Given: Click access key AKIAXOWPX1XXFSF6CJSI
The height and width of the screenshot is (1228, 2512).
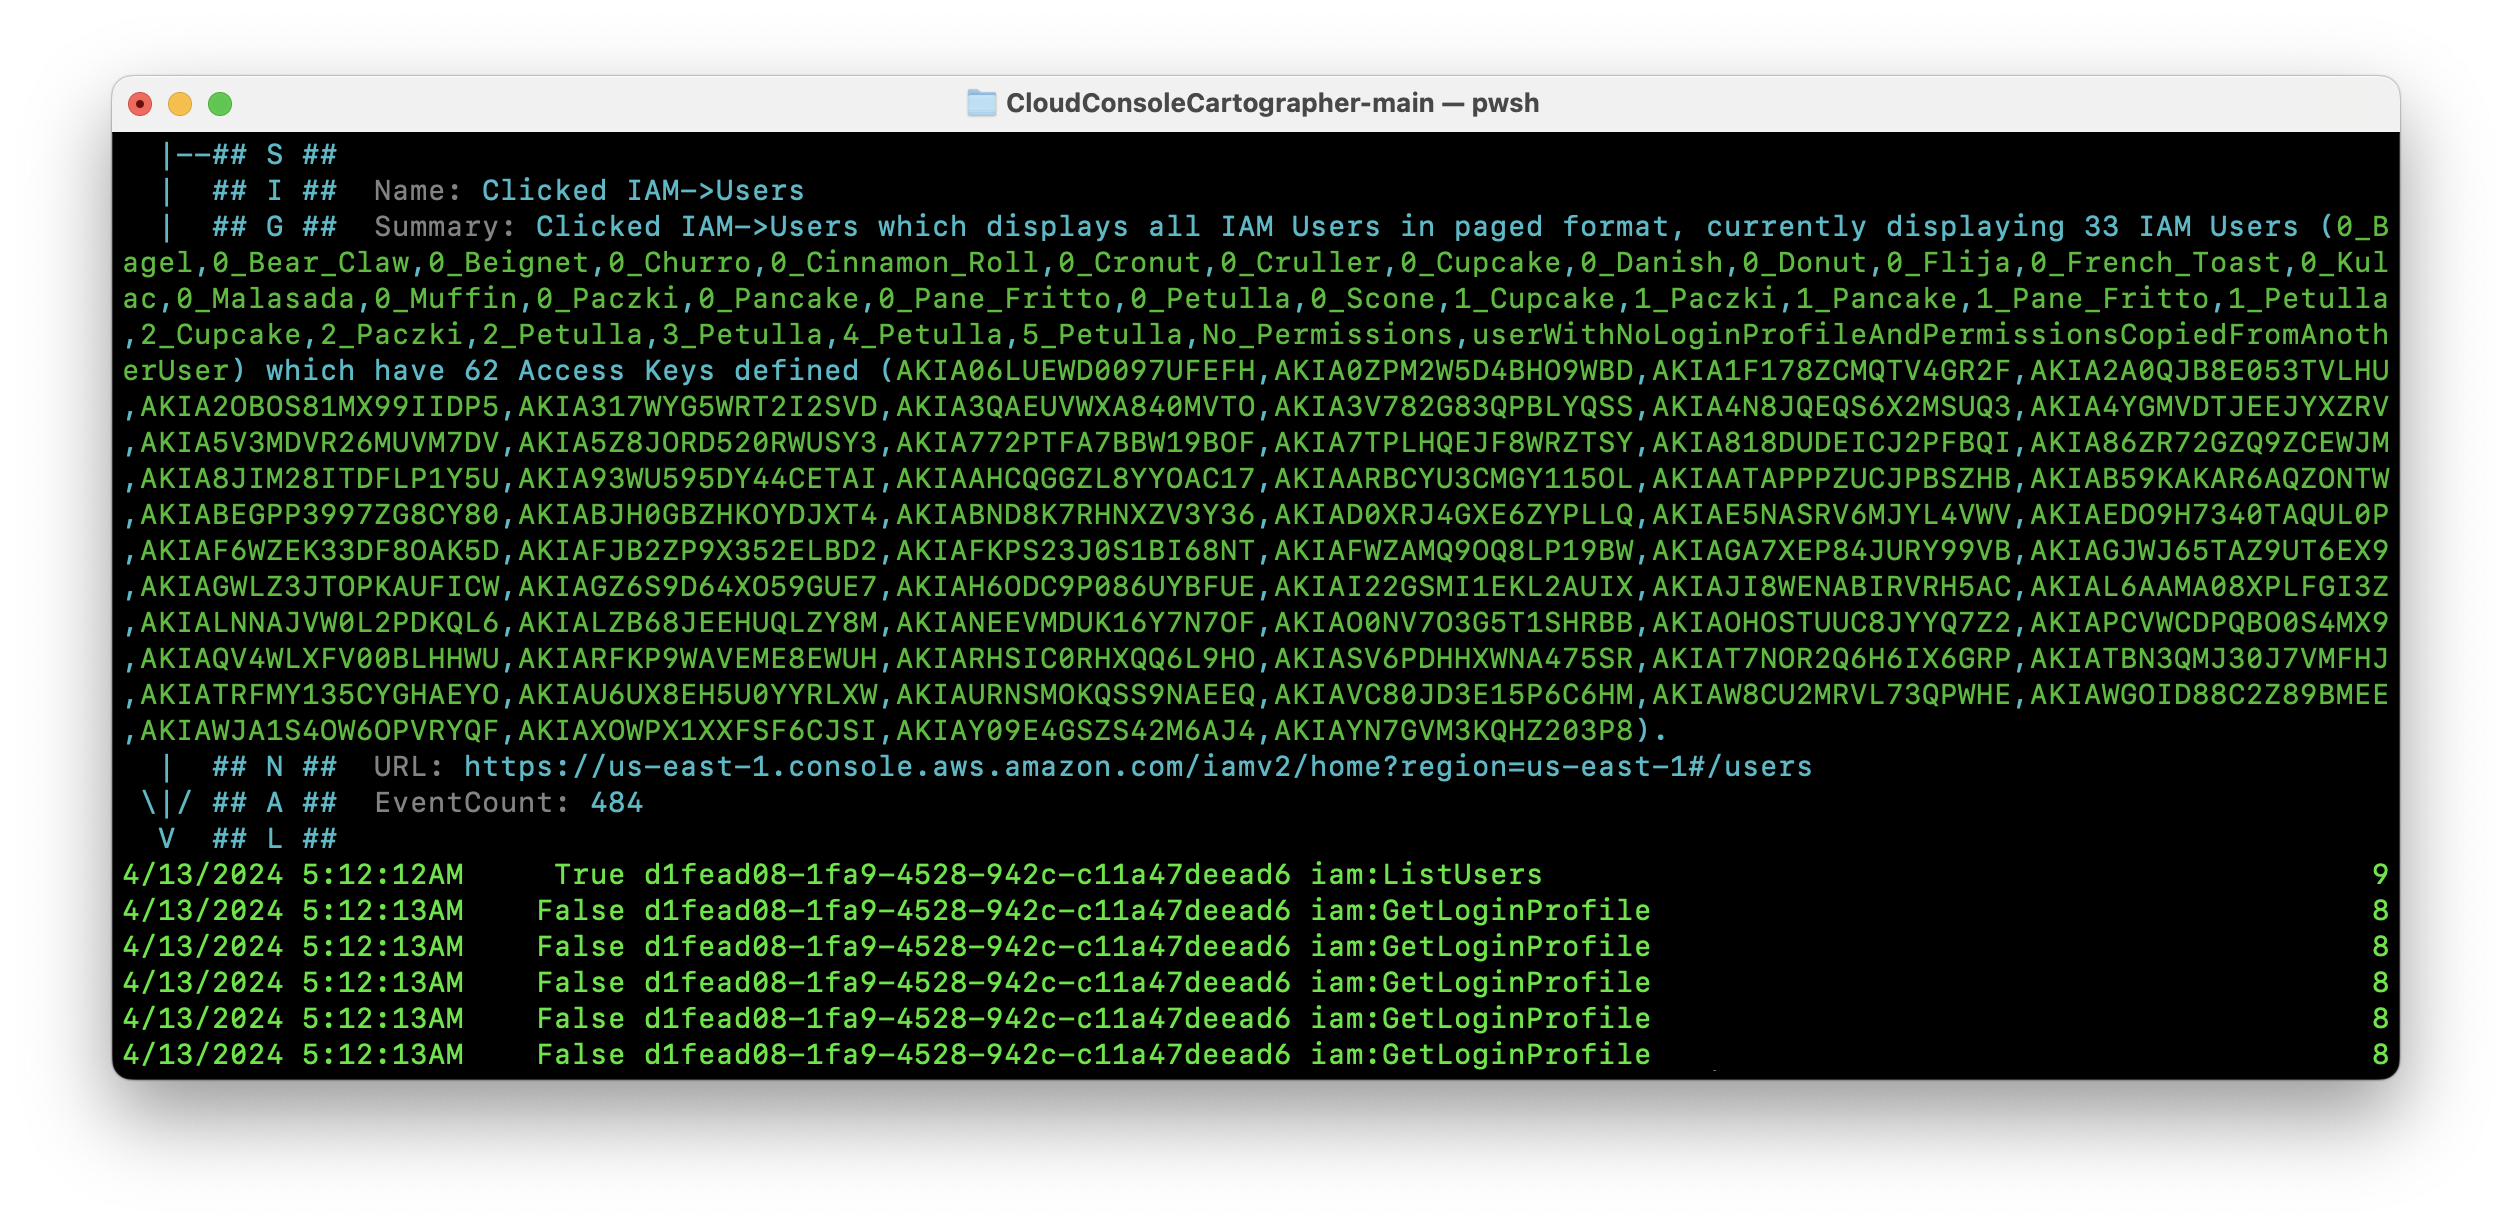Looking at the screenshot, I should pyautogui.click(x=698, y=730).
